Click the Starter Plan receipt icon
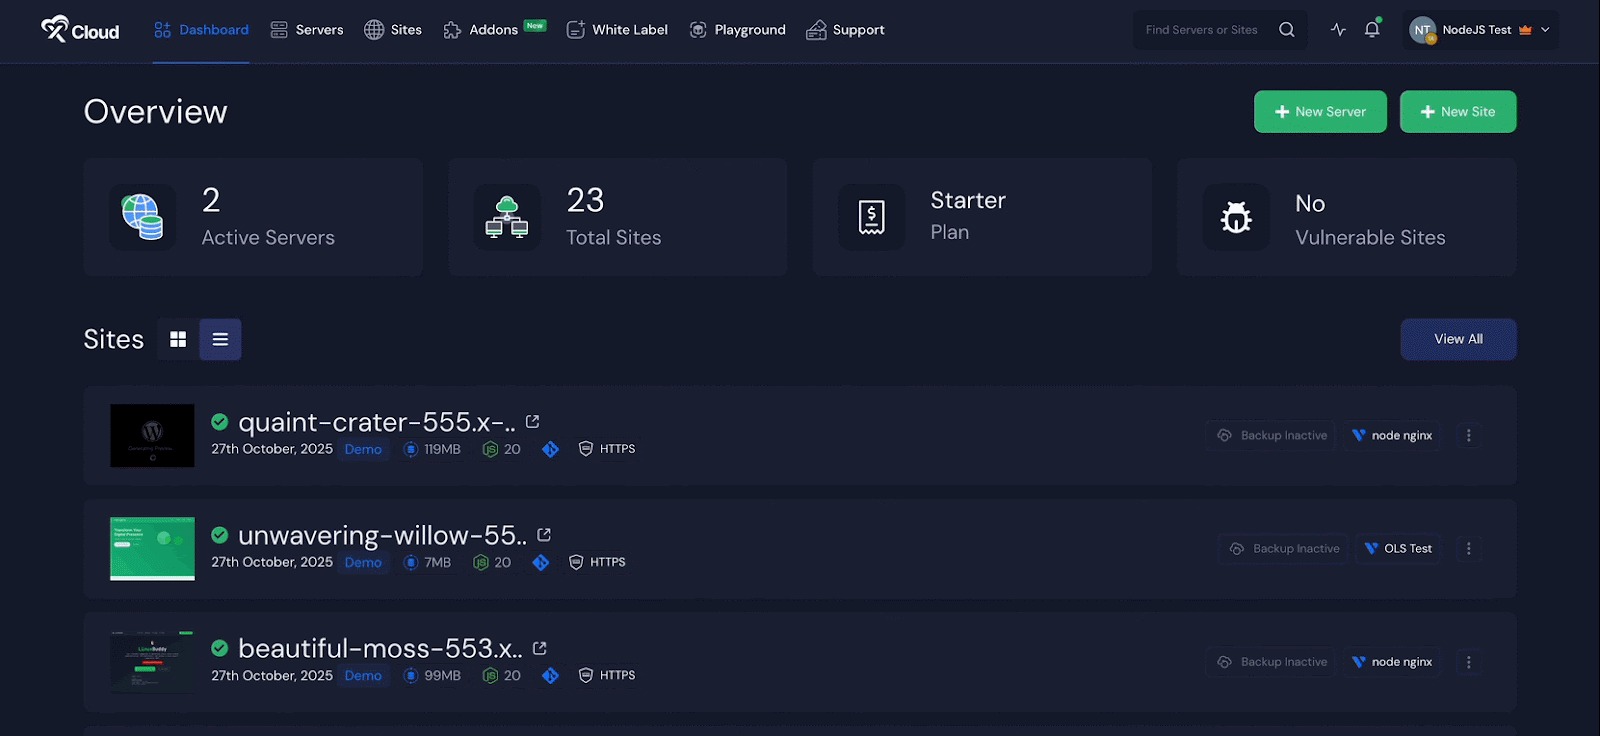This screenshot has height=736, width=1600. pyautogui.click(x=871, y=217)
